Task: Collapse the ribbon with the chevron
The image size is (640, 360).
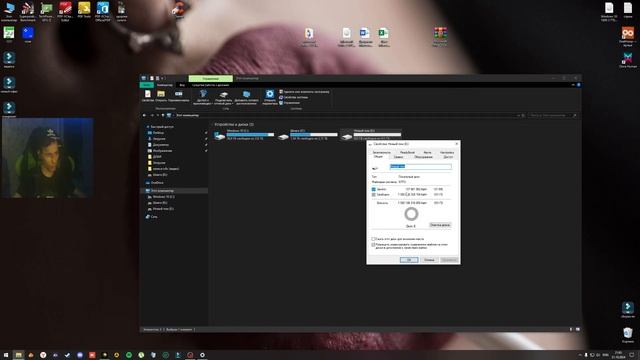Action: 573,85
